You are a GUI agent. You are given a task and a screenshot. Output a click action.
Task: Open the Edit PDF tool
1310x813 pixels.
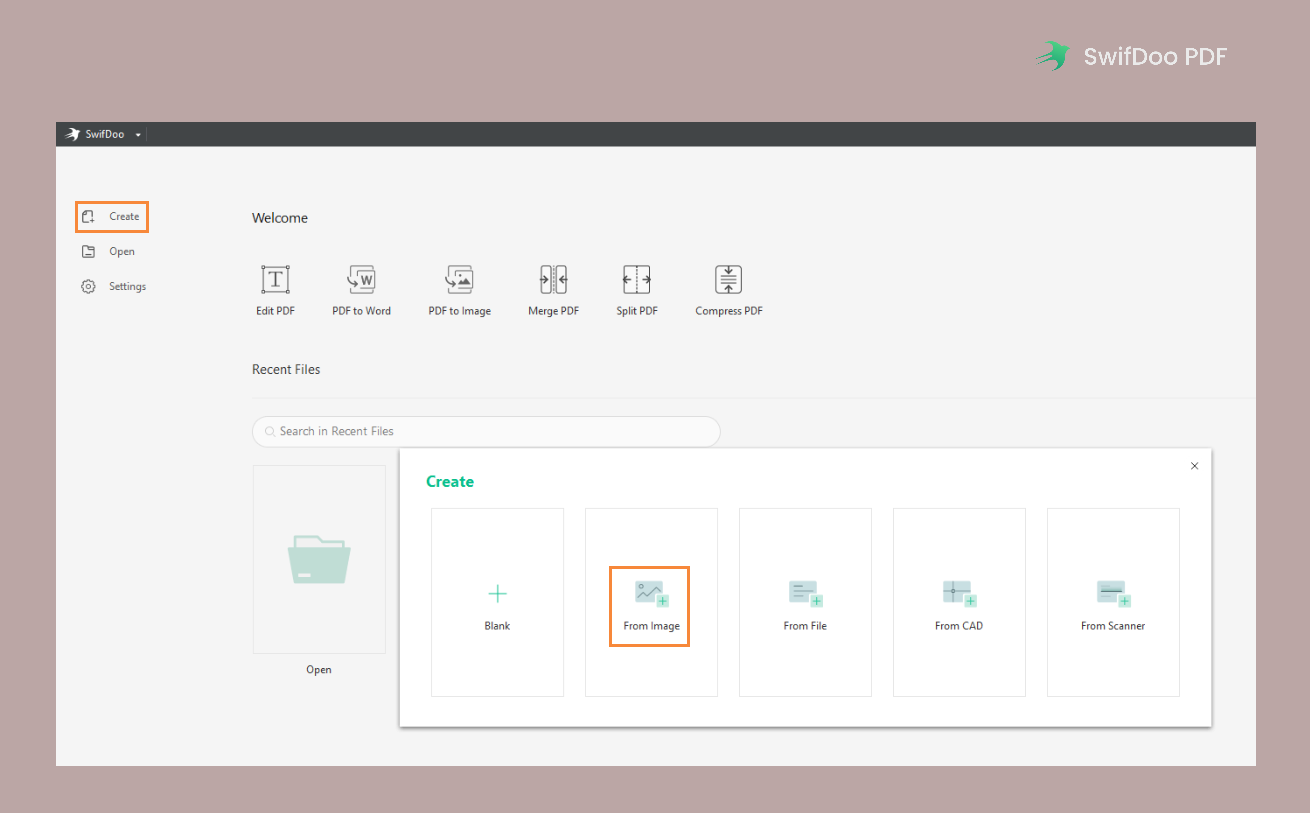pos(275,290)
